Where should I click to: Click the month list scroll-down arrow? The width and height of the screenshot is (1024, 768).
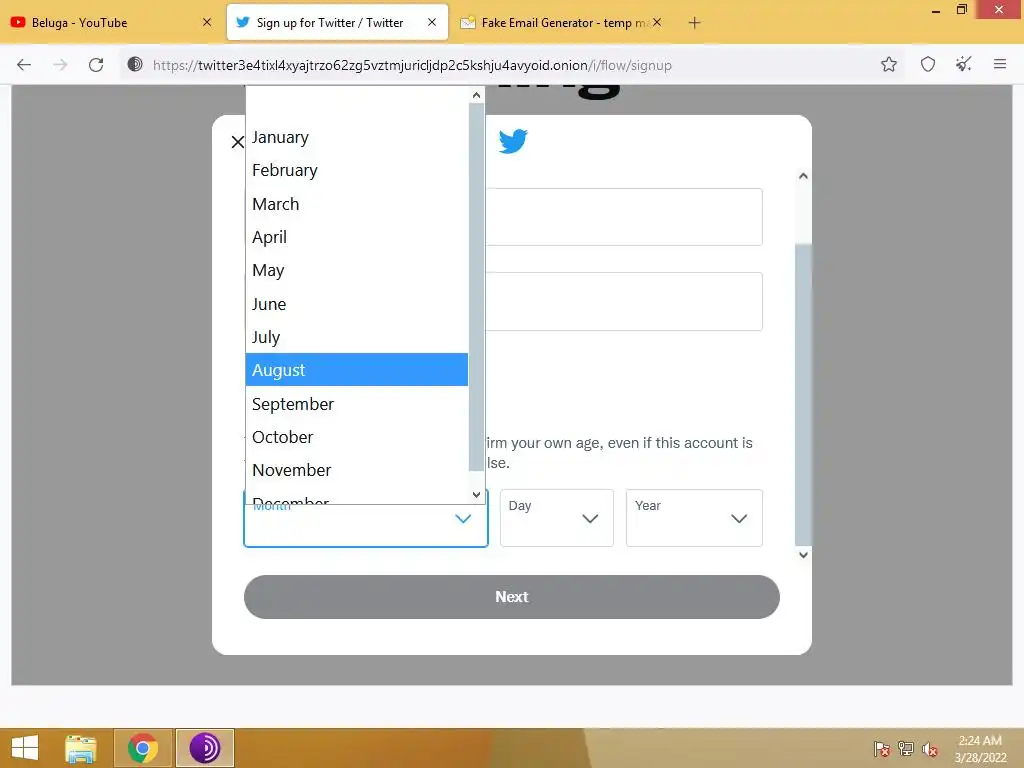(476, 495)
